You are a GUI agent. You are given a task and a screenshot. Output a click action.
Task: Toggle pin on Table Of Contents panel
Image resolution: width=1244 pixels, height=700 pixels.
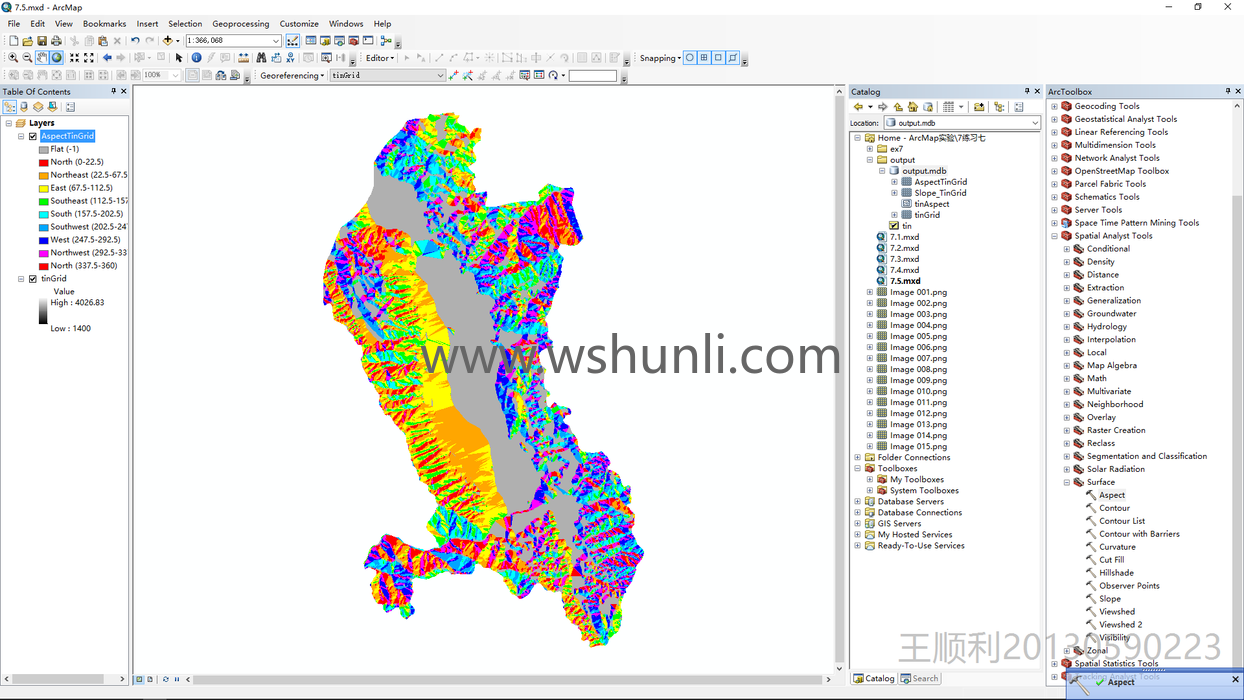[113, 91]
